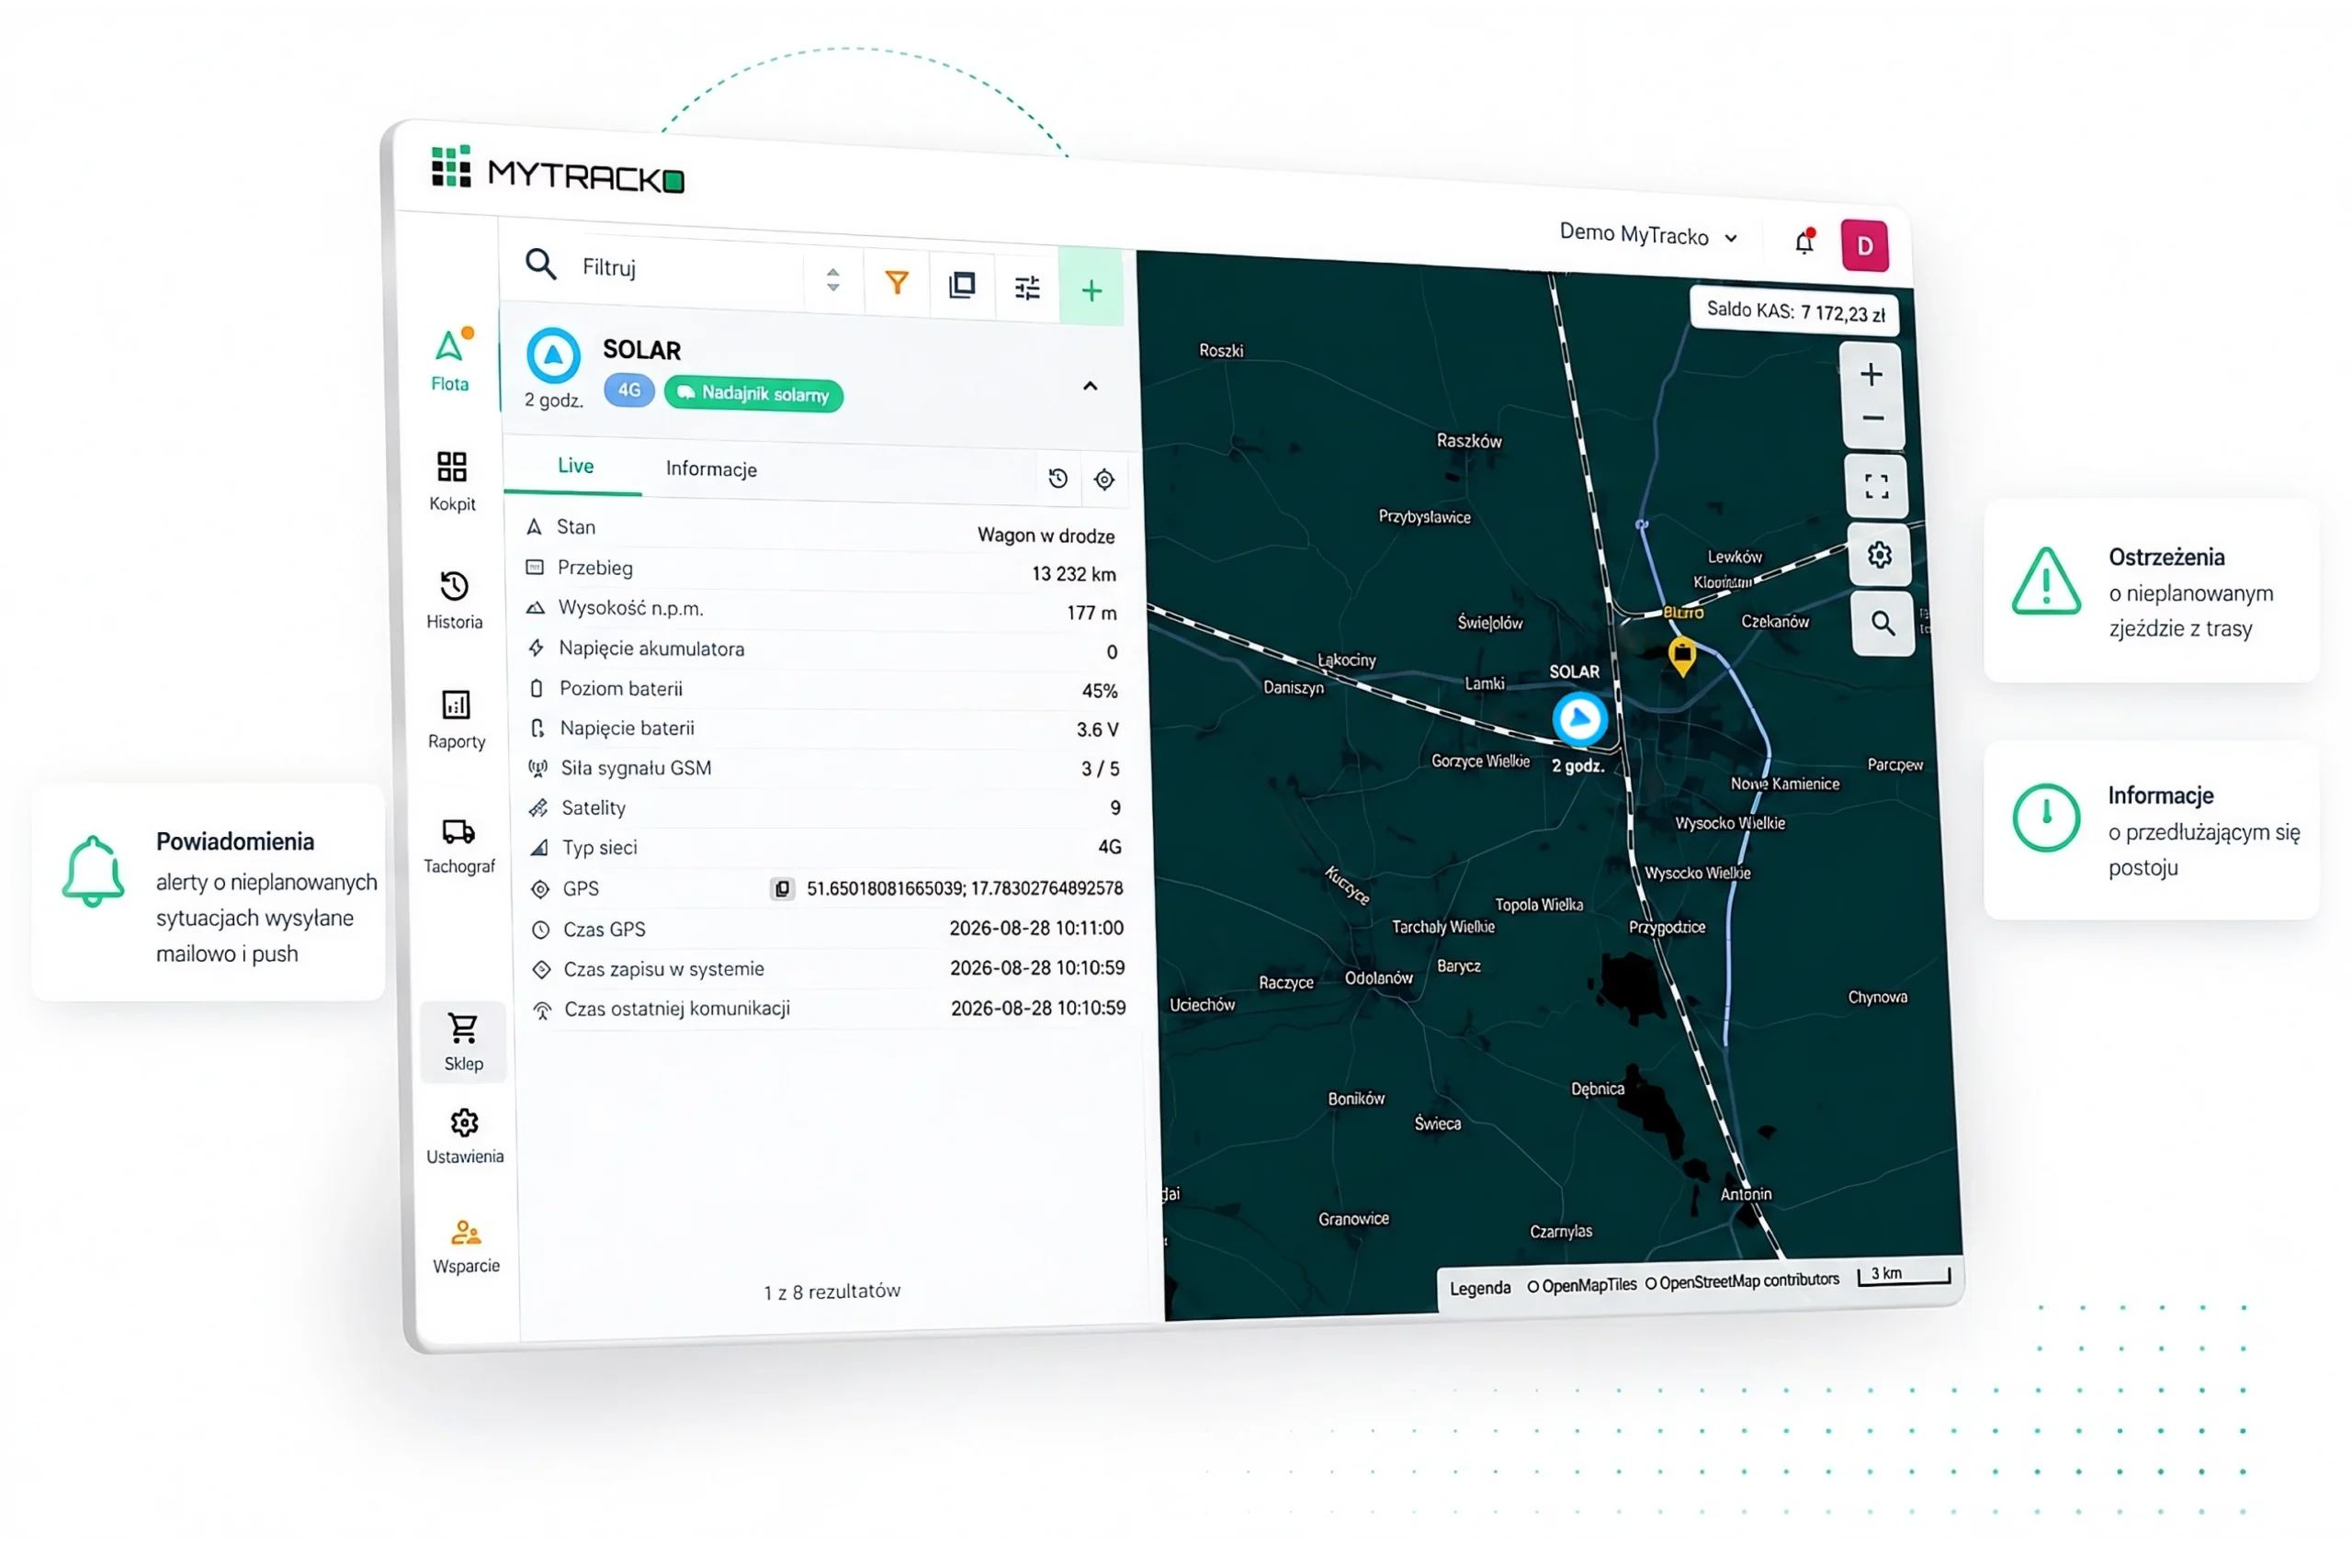Open map settings gear
2352x1568 pixels.
point(1879,555)
